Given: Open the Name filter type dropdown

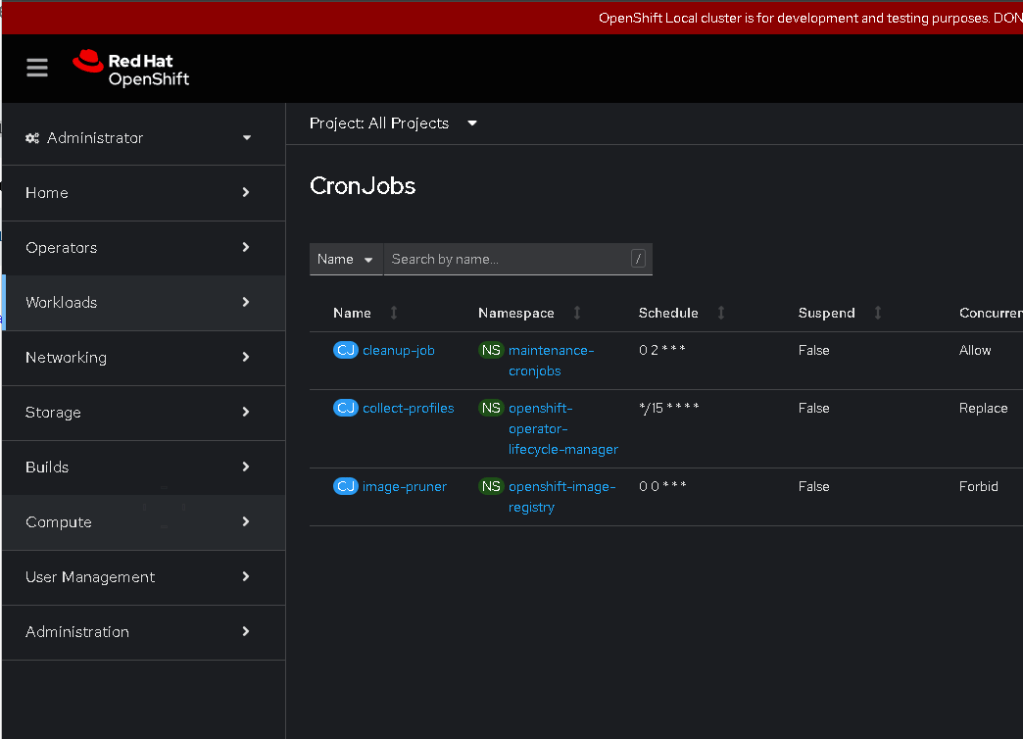Looking at the screenshot, I should tap(346, 260).
